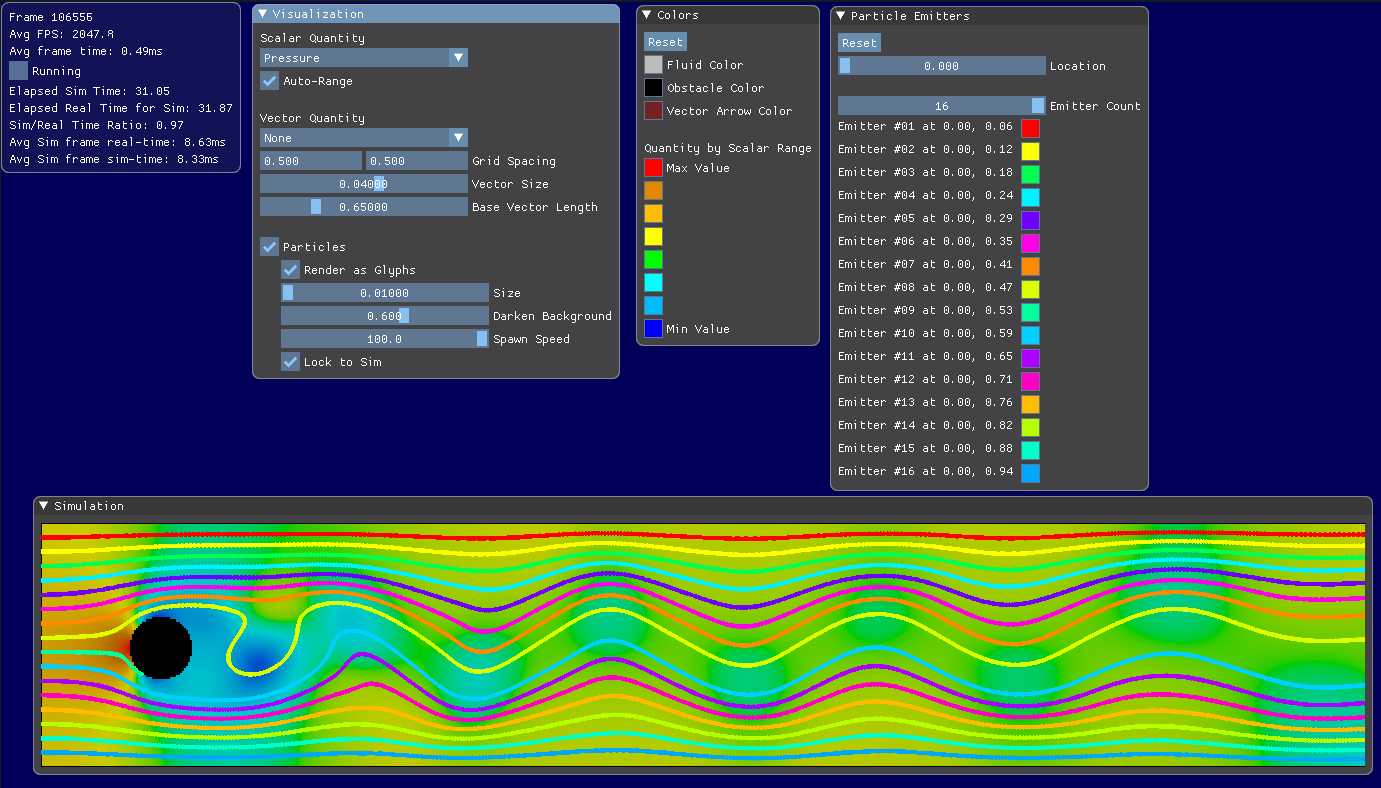The image size is (1381, 788).
Task: Collapse the Visualization panel
Action: point(263,14)
